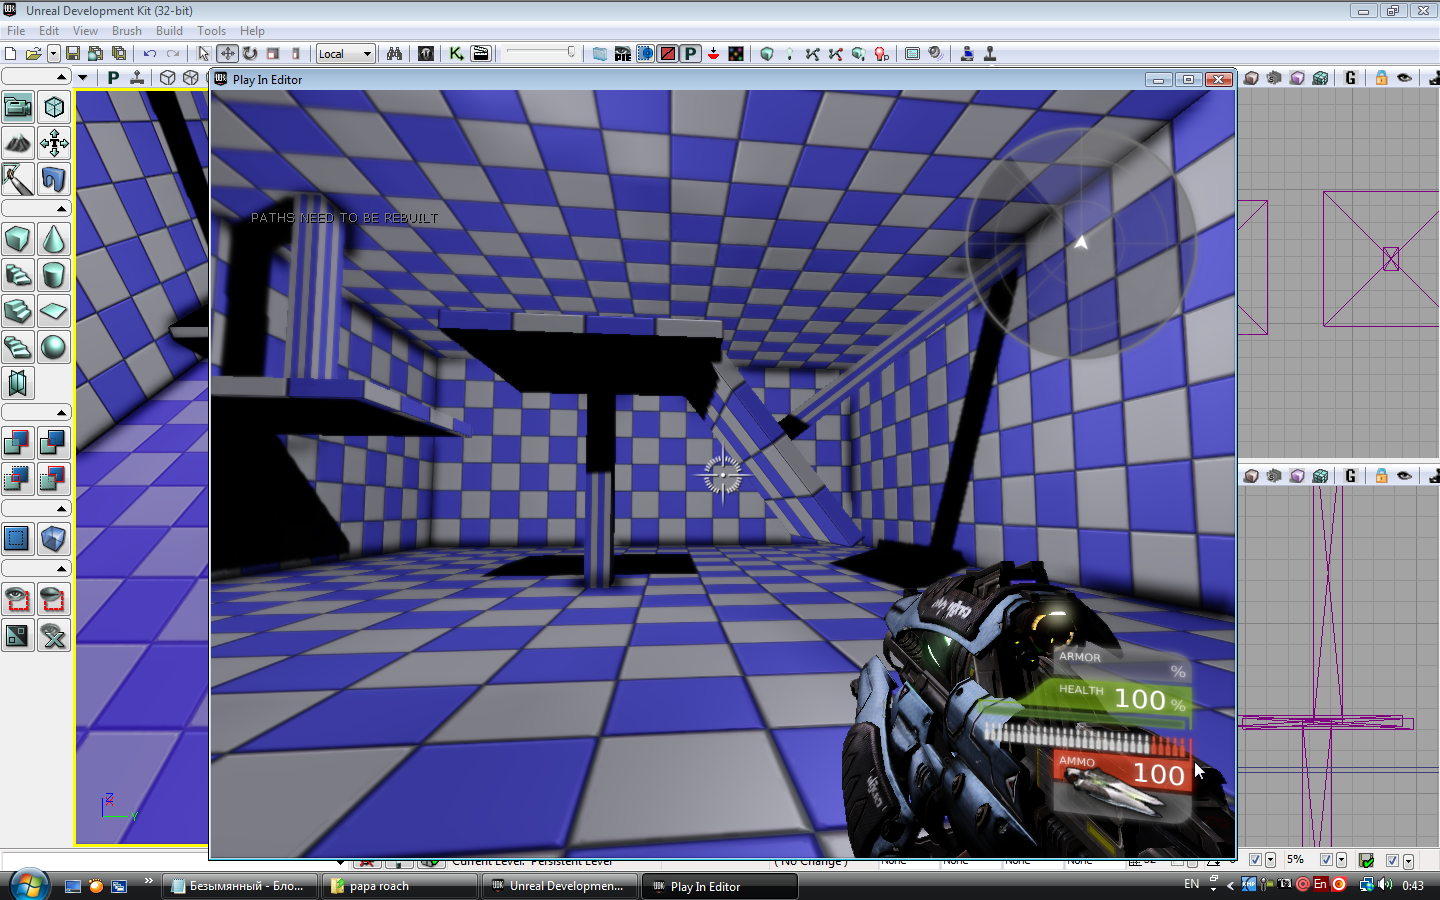
Task: Undo the last action
Action: 150,54
